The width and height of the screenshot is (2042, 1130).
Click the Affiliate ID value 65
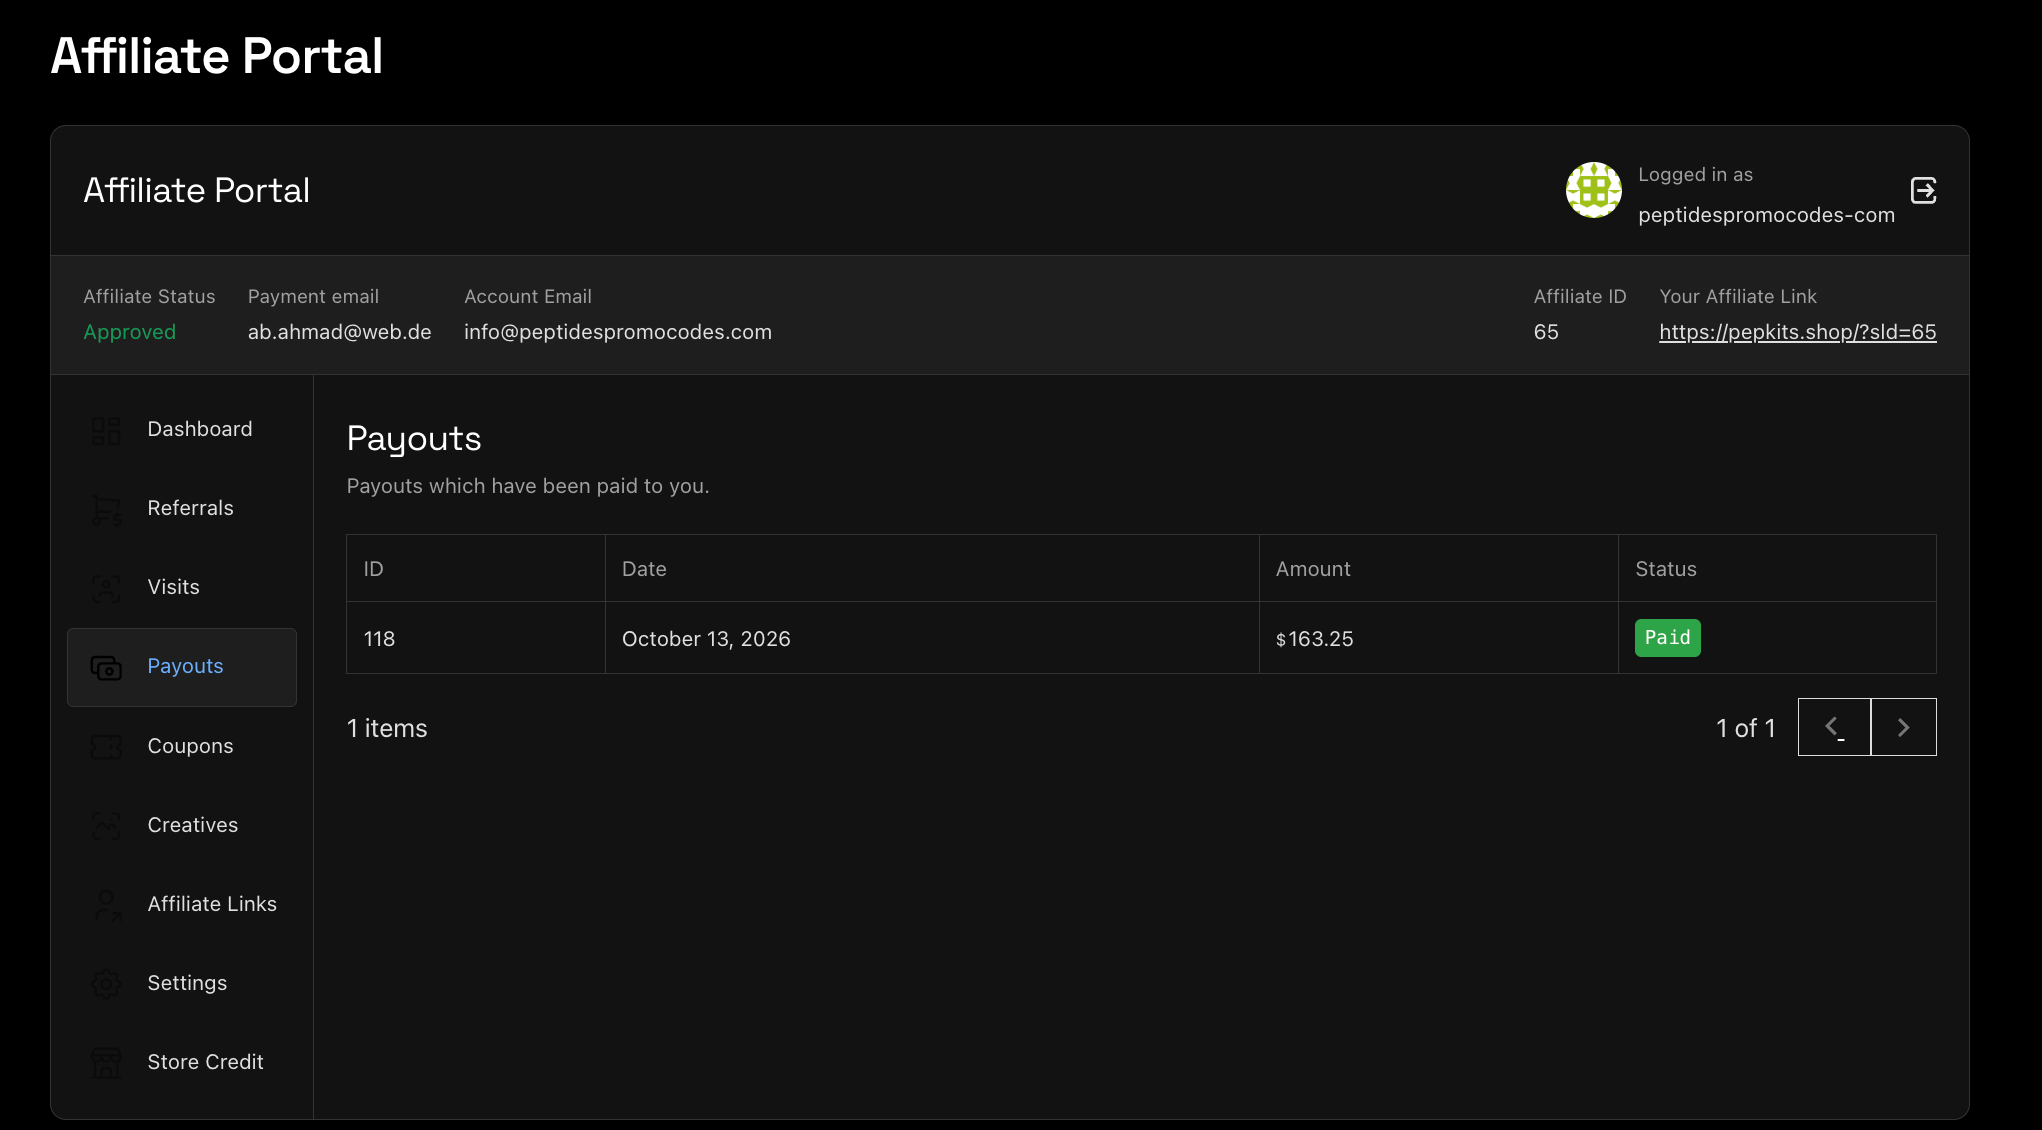tap(1546, 332)
